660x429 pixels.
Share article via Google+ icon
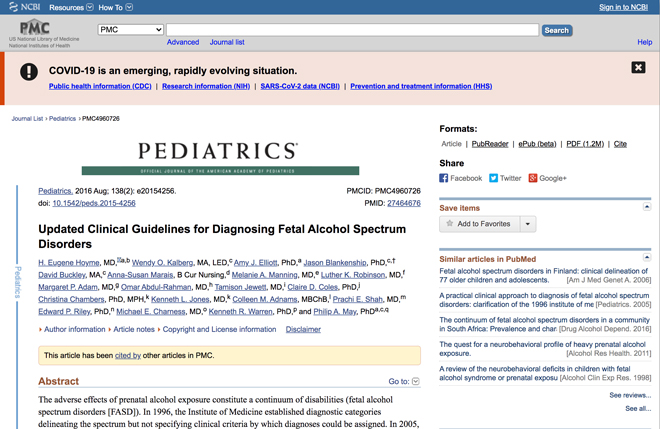pos(531,178)
